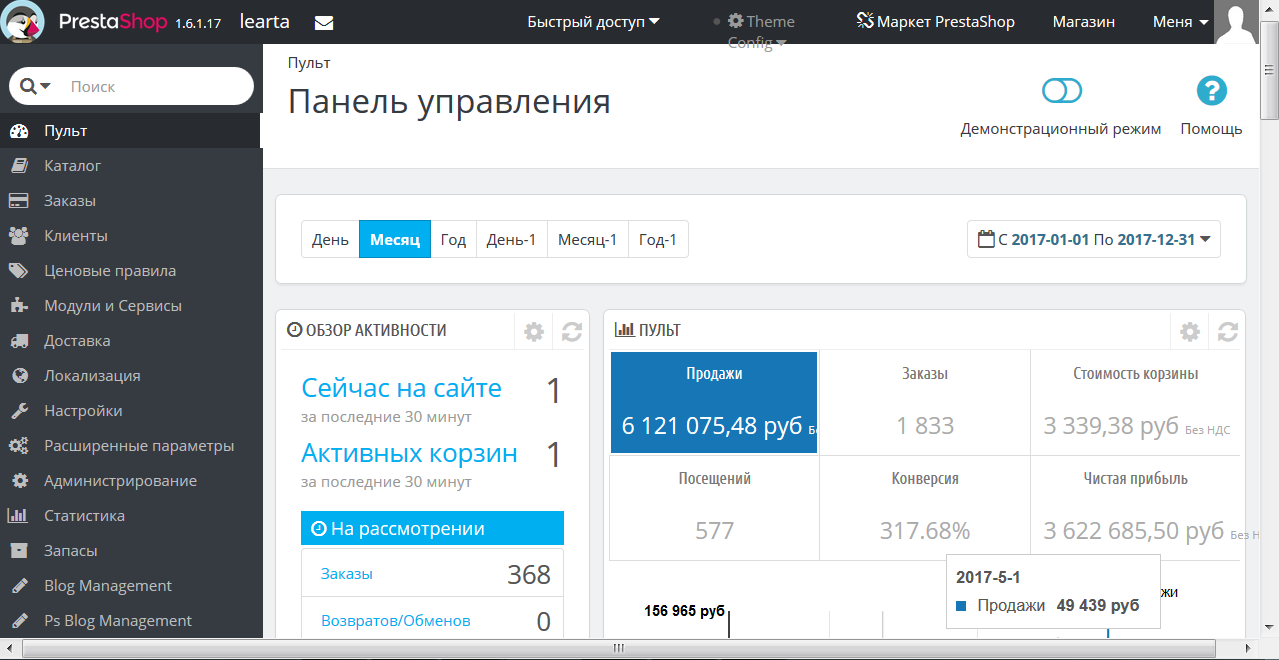
Task: Click the Настройки wrench icon
Action: pyautogui.click(x=18, y=411)
